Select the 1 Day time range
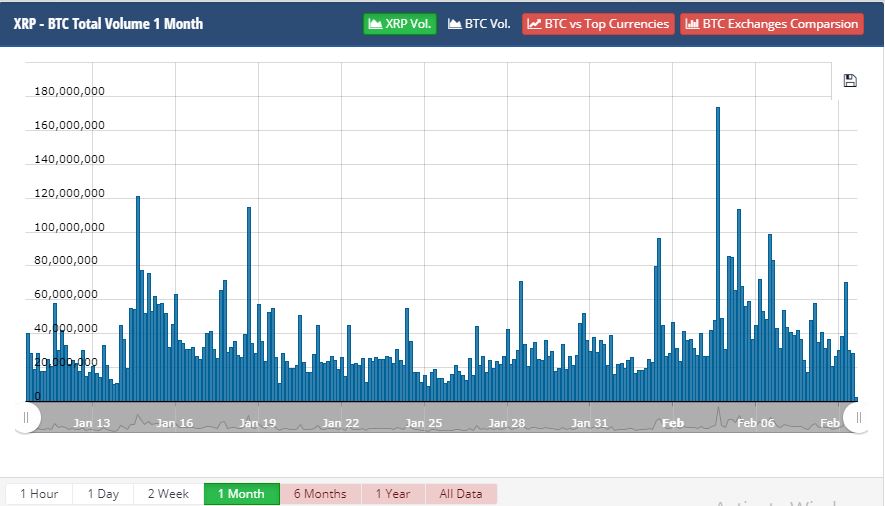Image resolution: width=885 pixels, height=506 pixels. tap(103, 494)
